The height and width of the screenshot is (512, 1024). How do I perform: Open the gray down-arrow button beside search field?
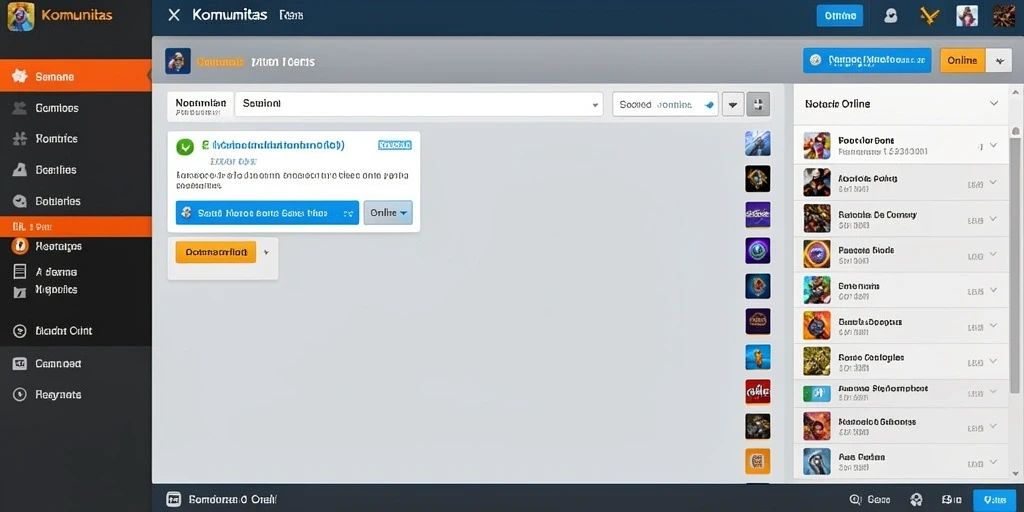733,104
